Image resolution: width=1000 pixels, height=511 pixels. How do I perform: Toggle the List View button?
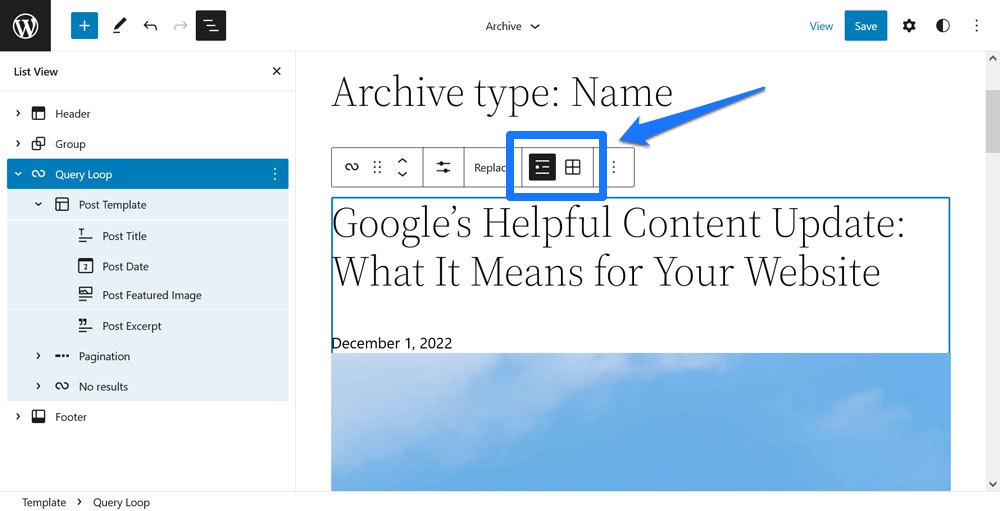210,26
